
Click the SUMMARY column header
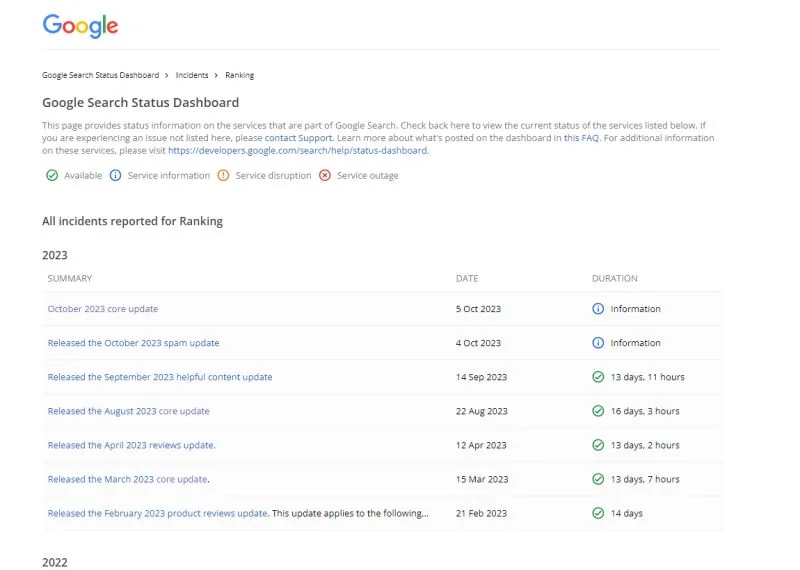coord(70,279)
